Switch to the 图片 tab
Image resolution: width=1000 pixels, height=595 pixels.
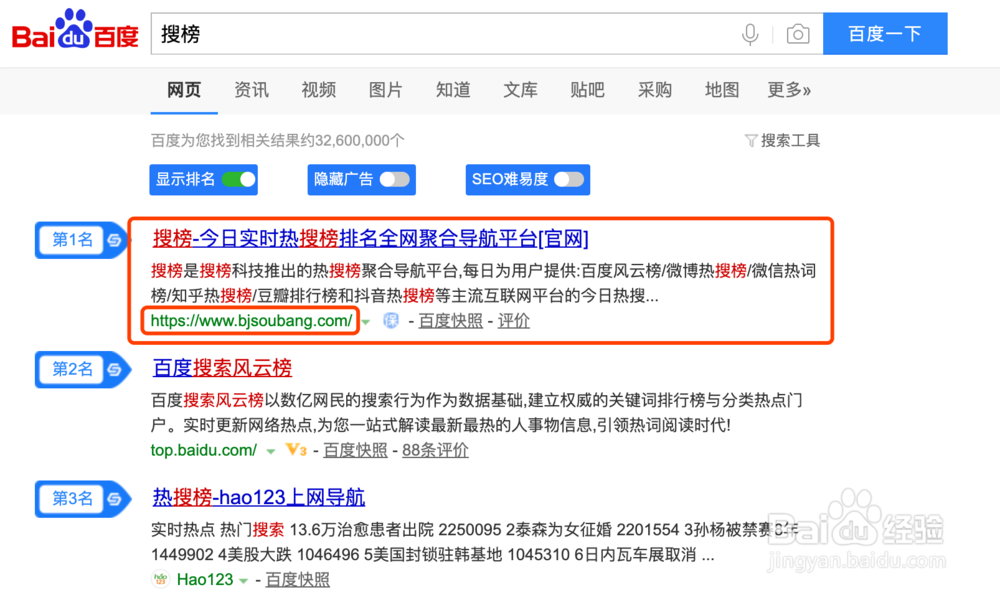(x=385, y=90)
